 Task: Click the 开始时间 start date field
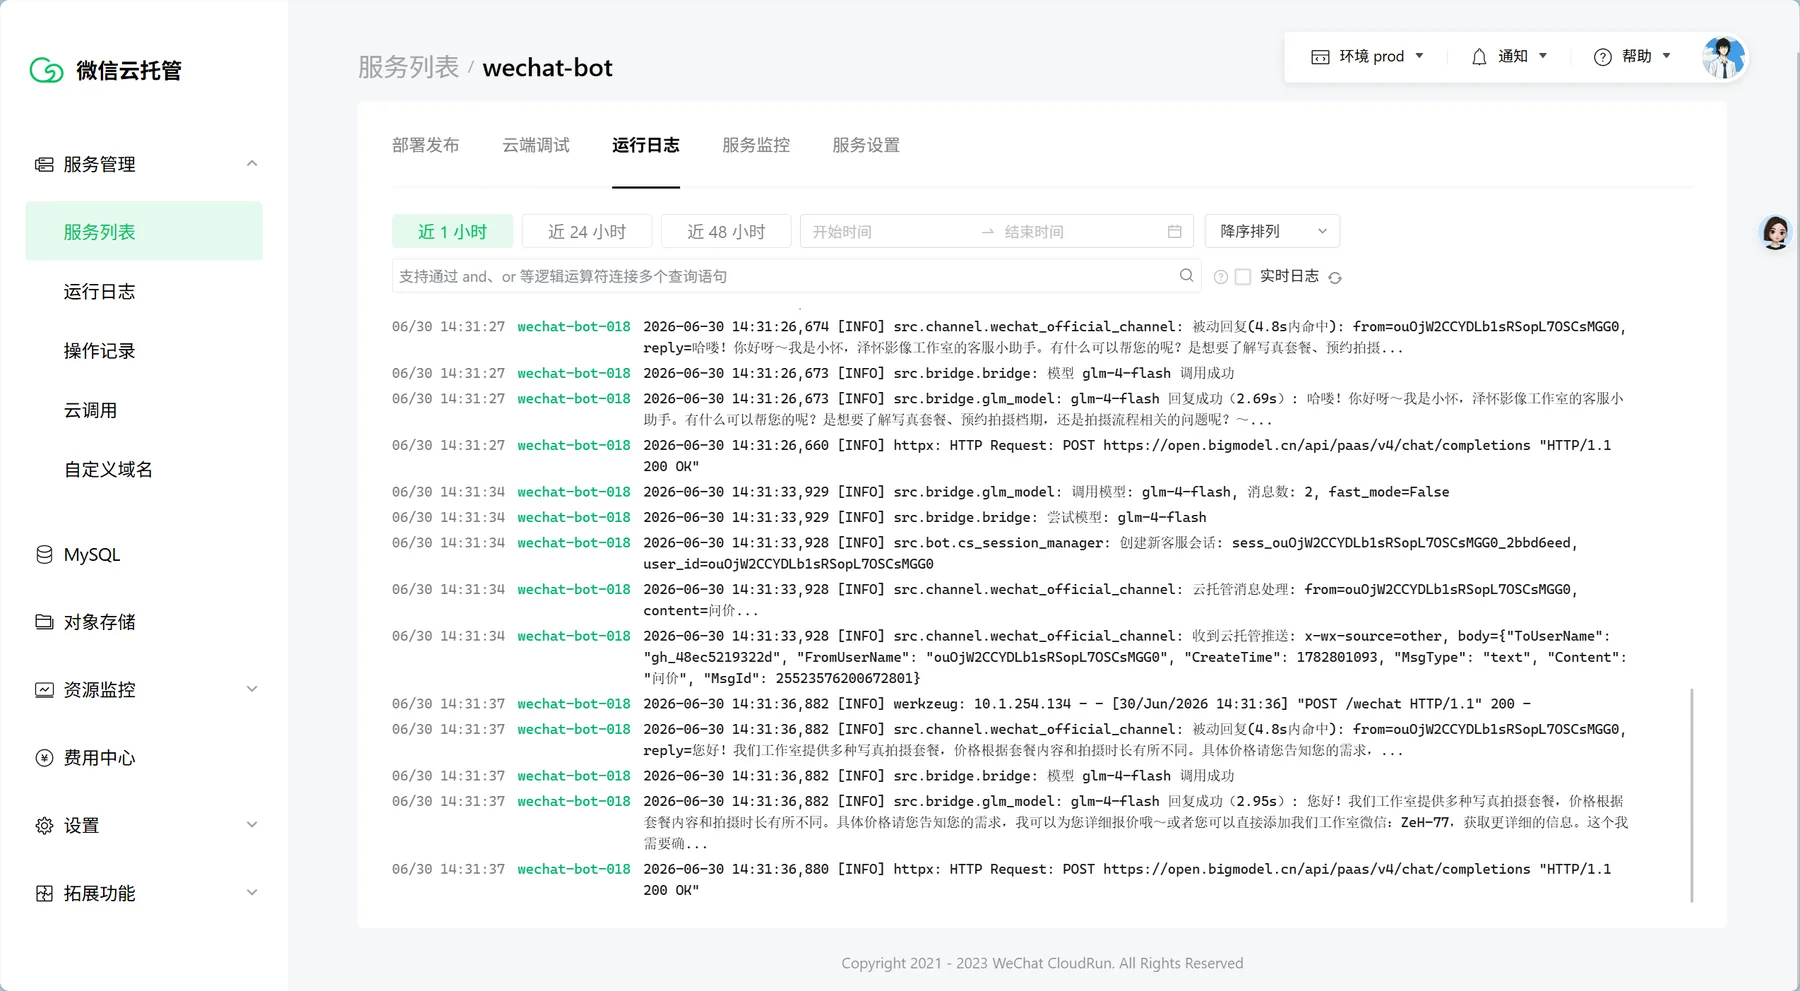[888, 232]
